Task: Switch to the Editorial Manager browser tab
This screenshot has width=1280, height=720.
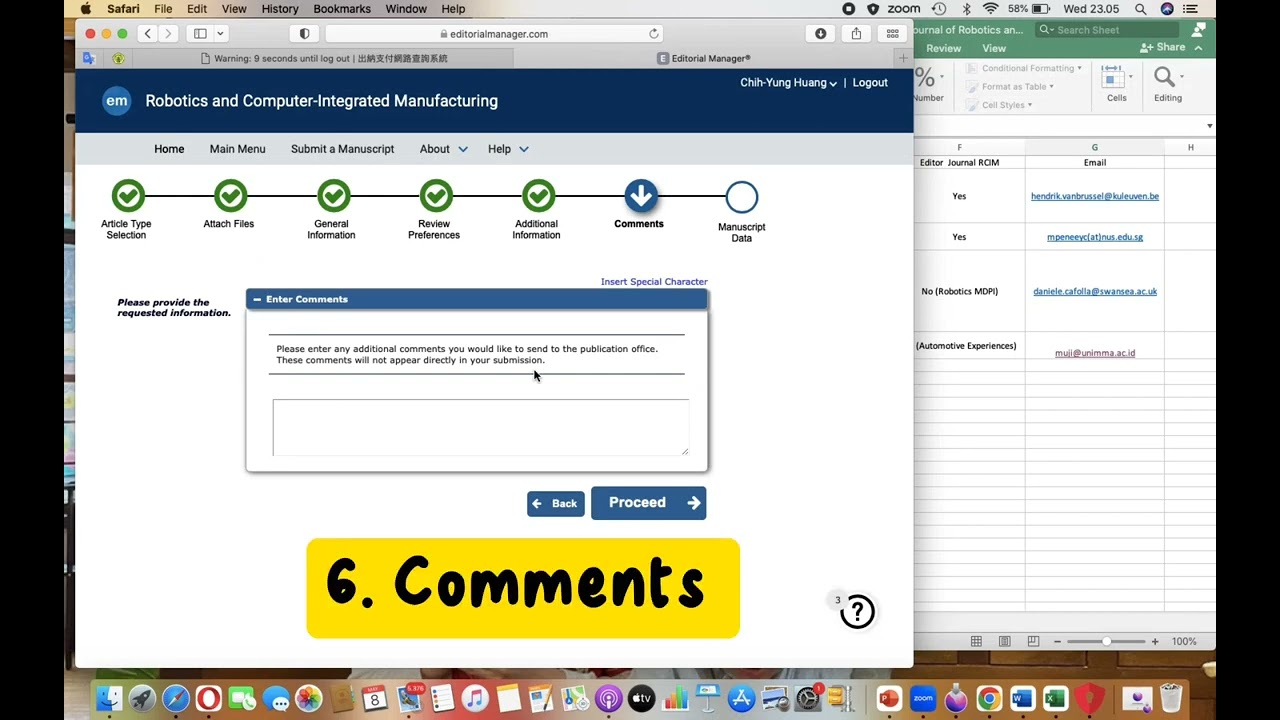Action: 704,58
